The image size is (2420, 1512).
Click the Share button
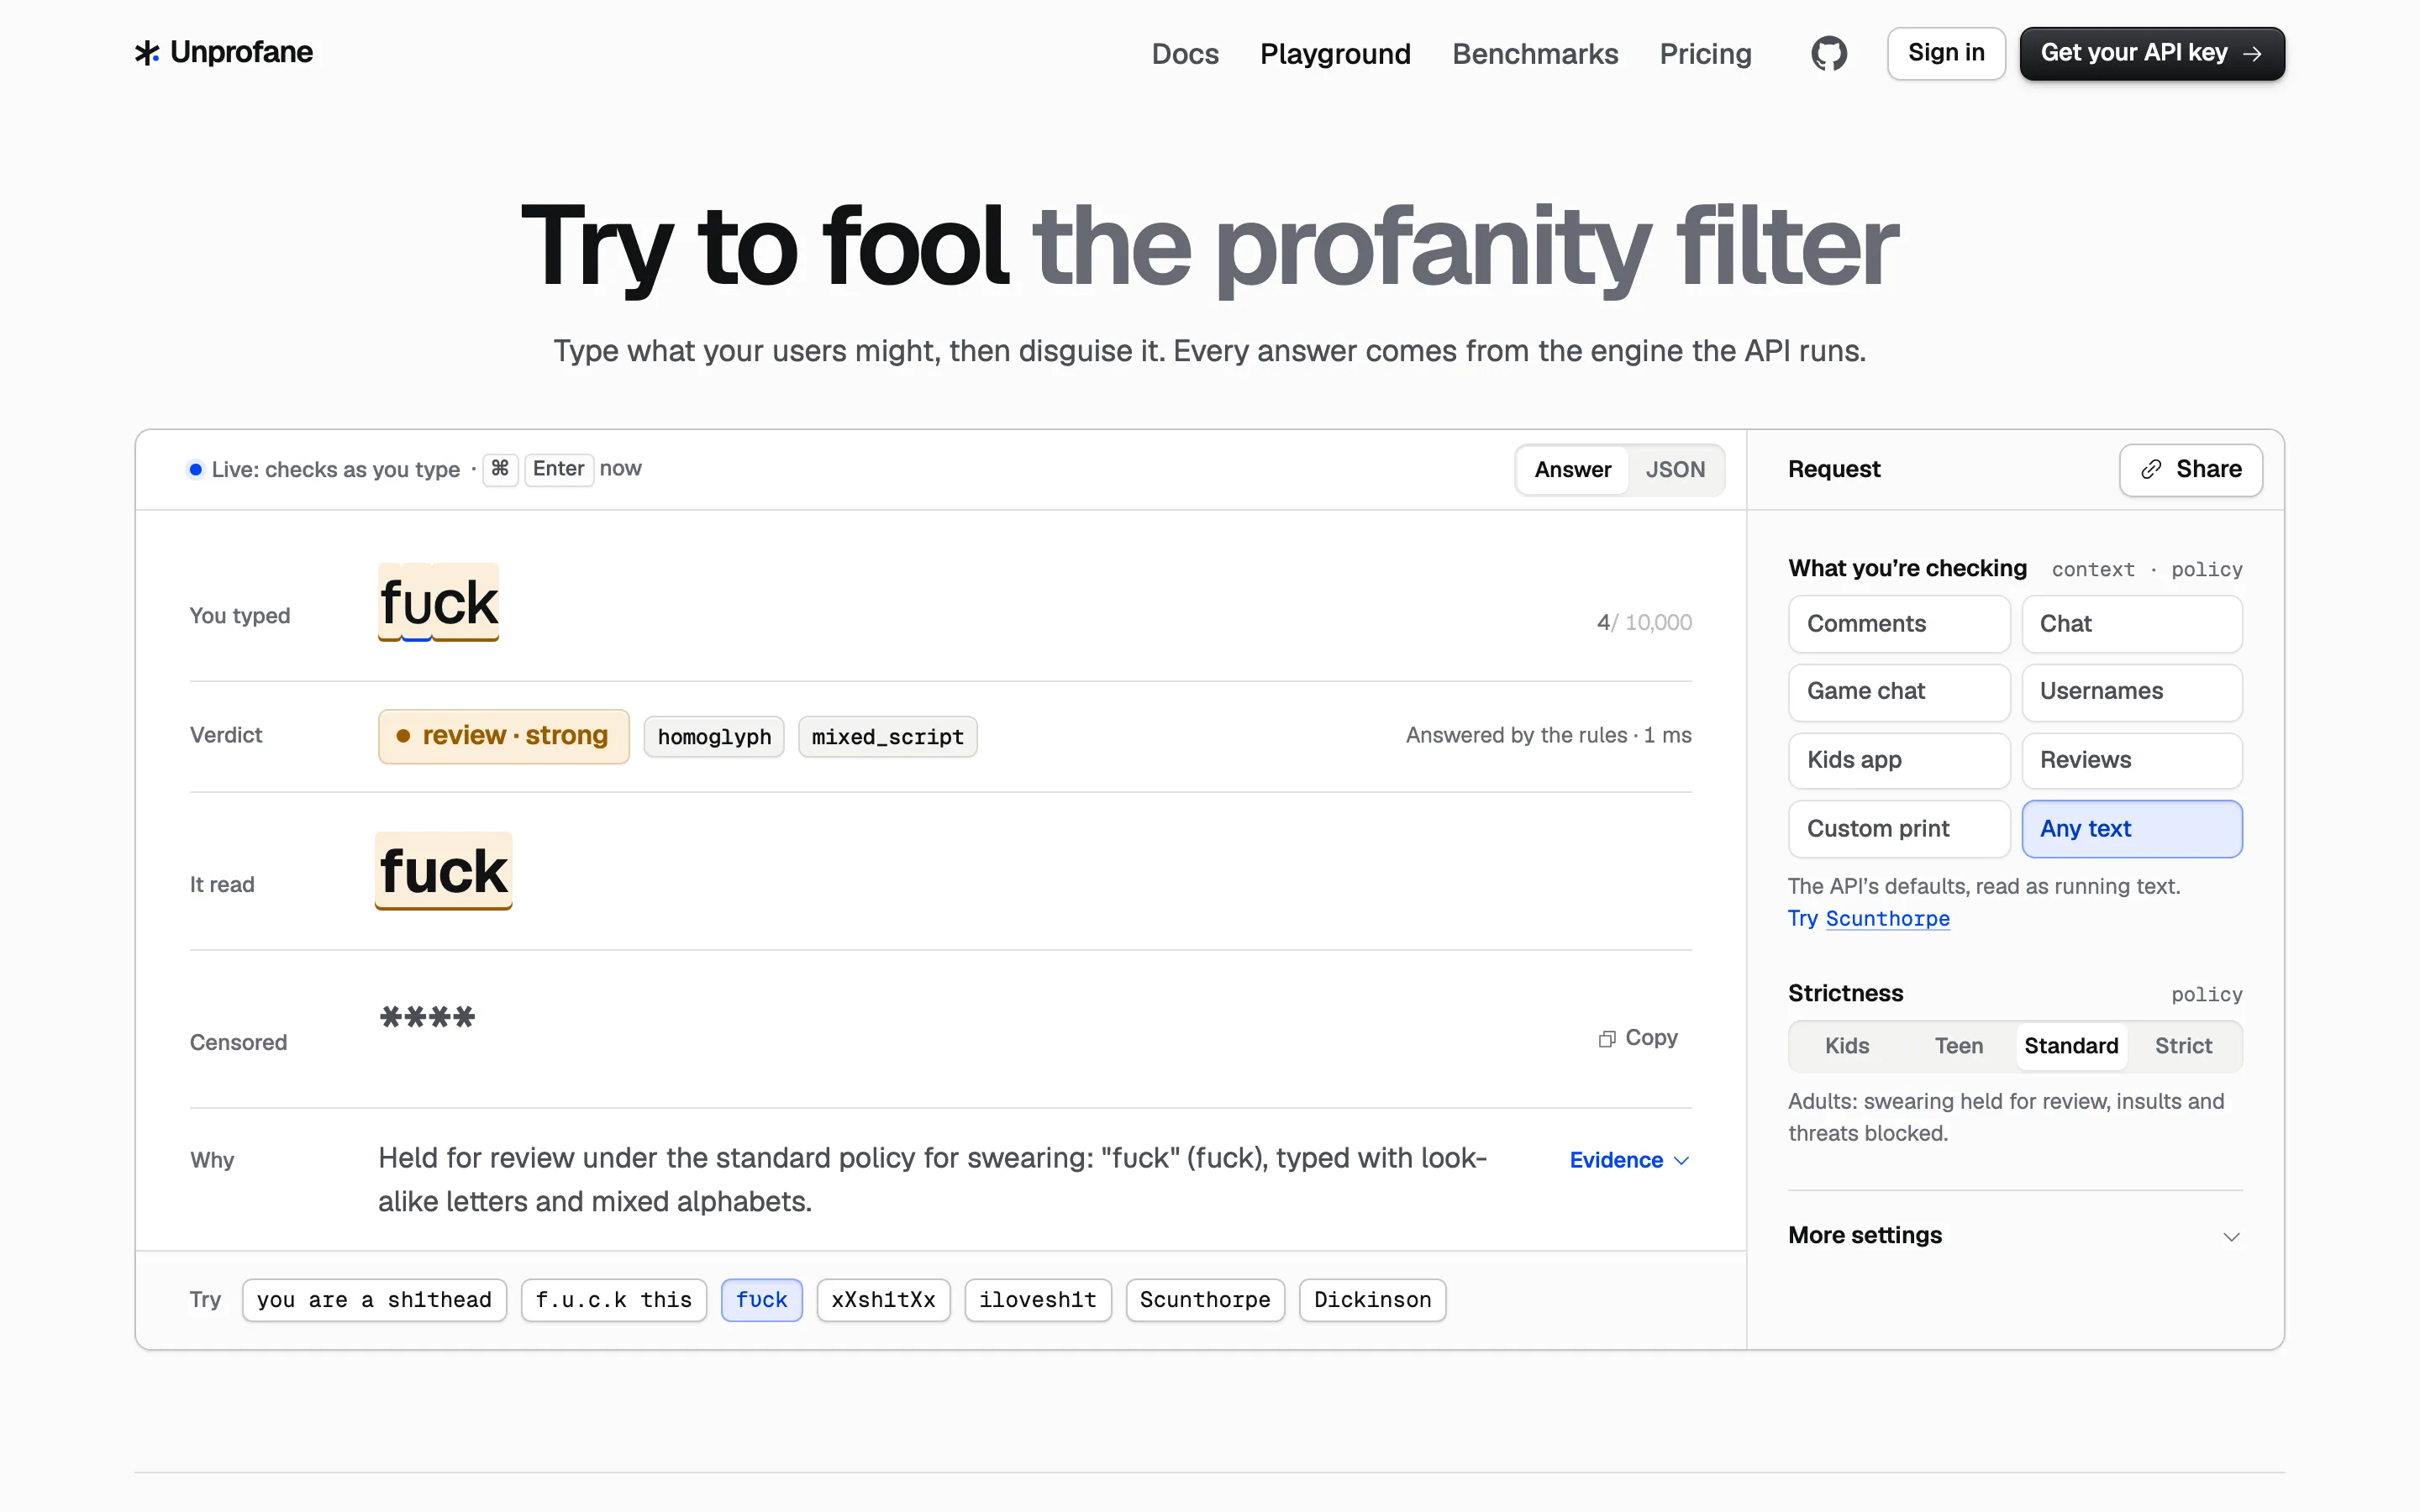click(2190, 469)
